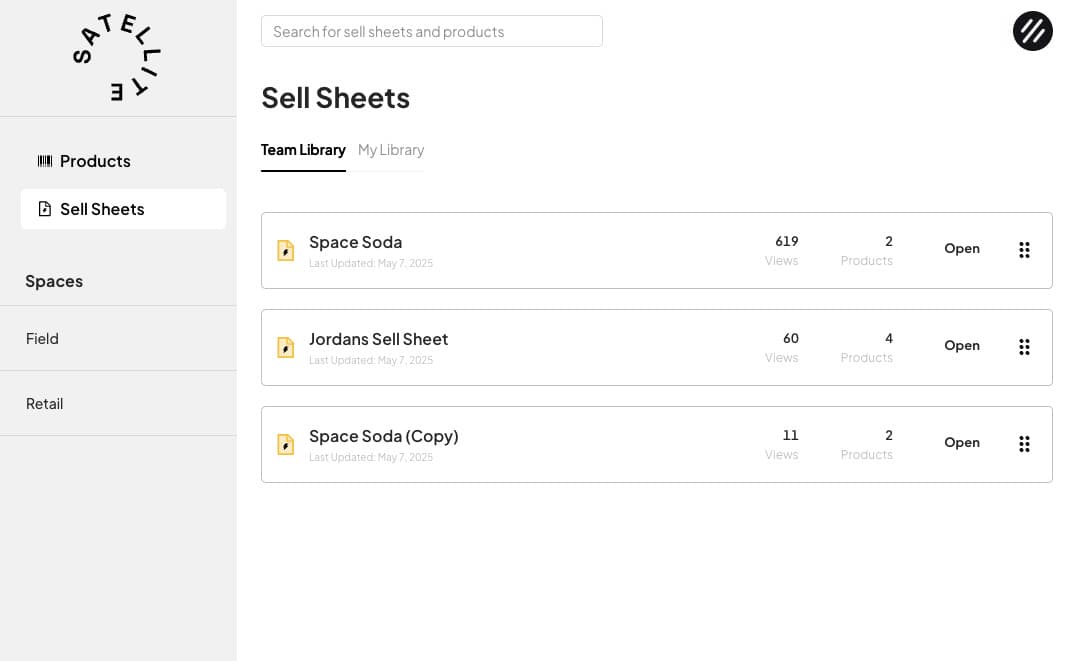Open the dots menu for Jordans Sell Sheet
The height and width of the screenshot is (661, 1071).
coord(1024,347)
